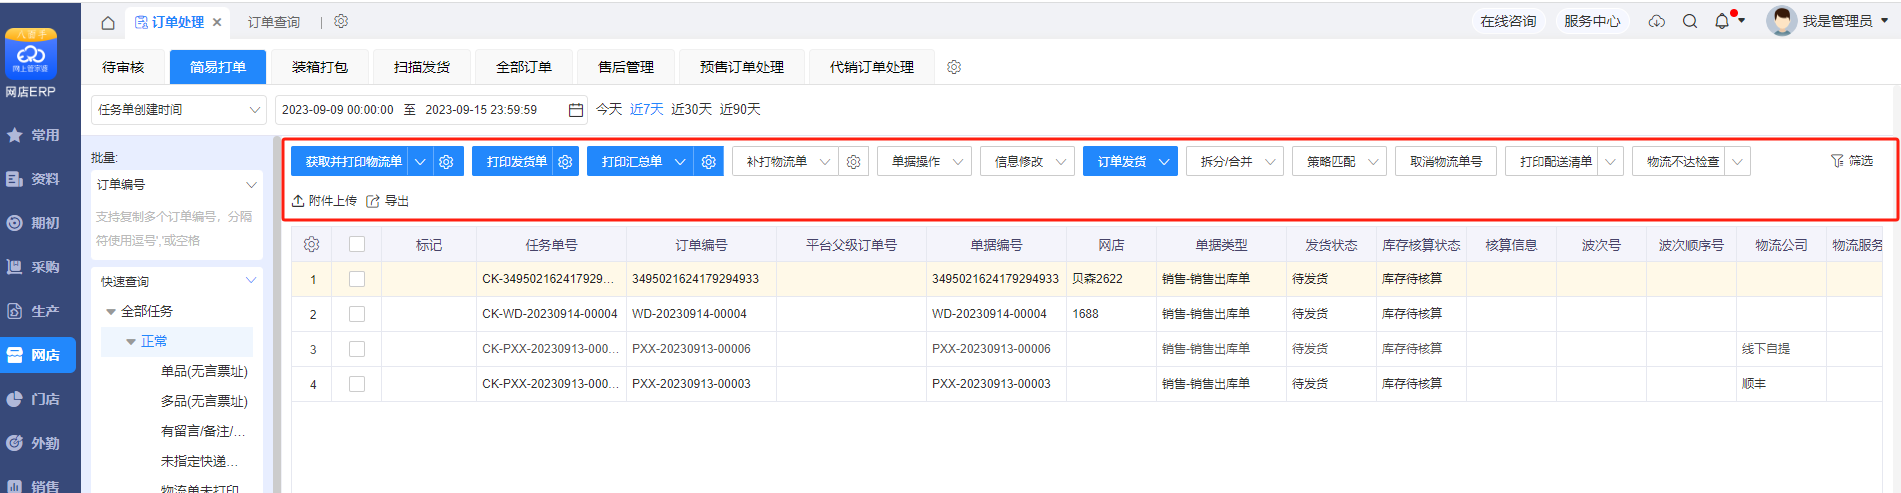The height and width of the screenshot is (493, 1901).
Task: Click the 筛选 filter icon
Action: click(1852, 161)
